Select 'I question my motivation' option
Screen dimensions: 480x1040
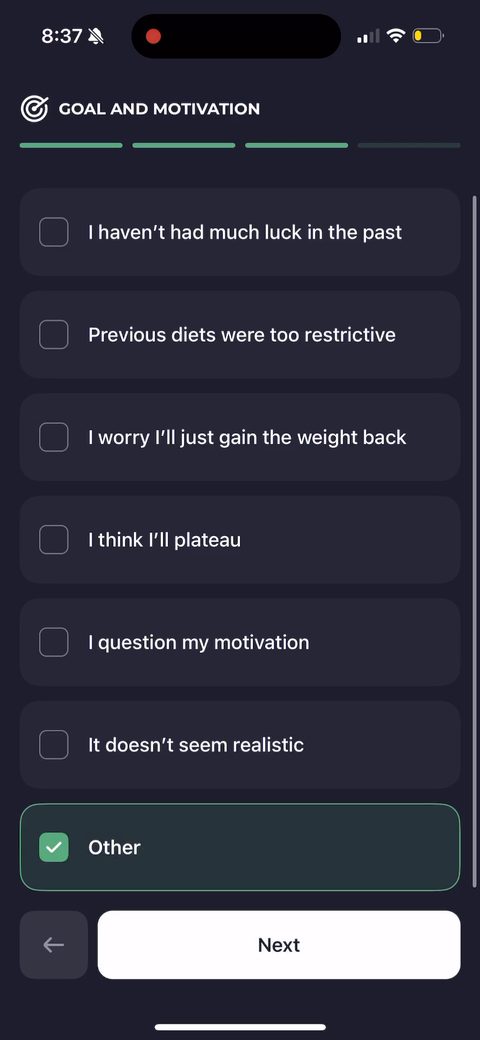click(240, 642)
